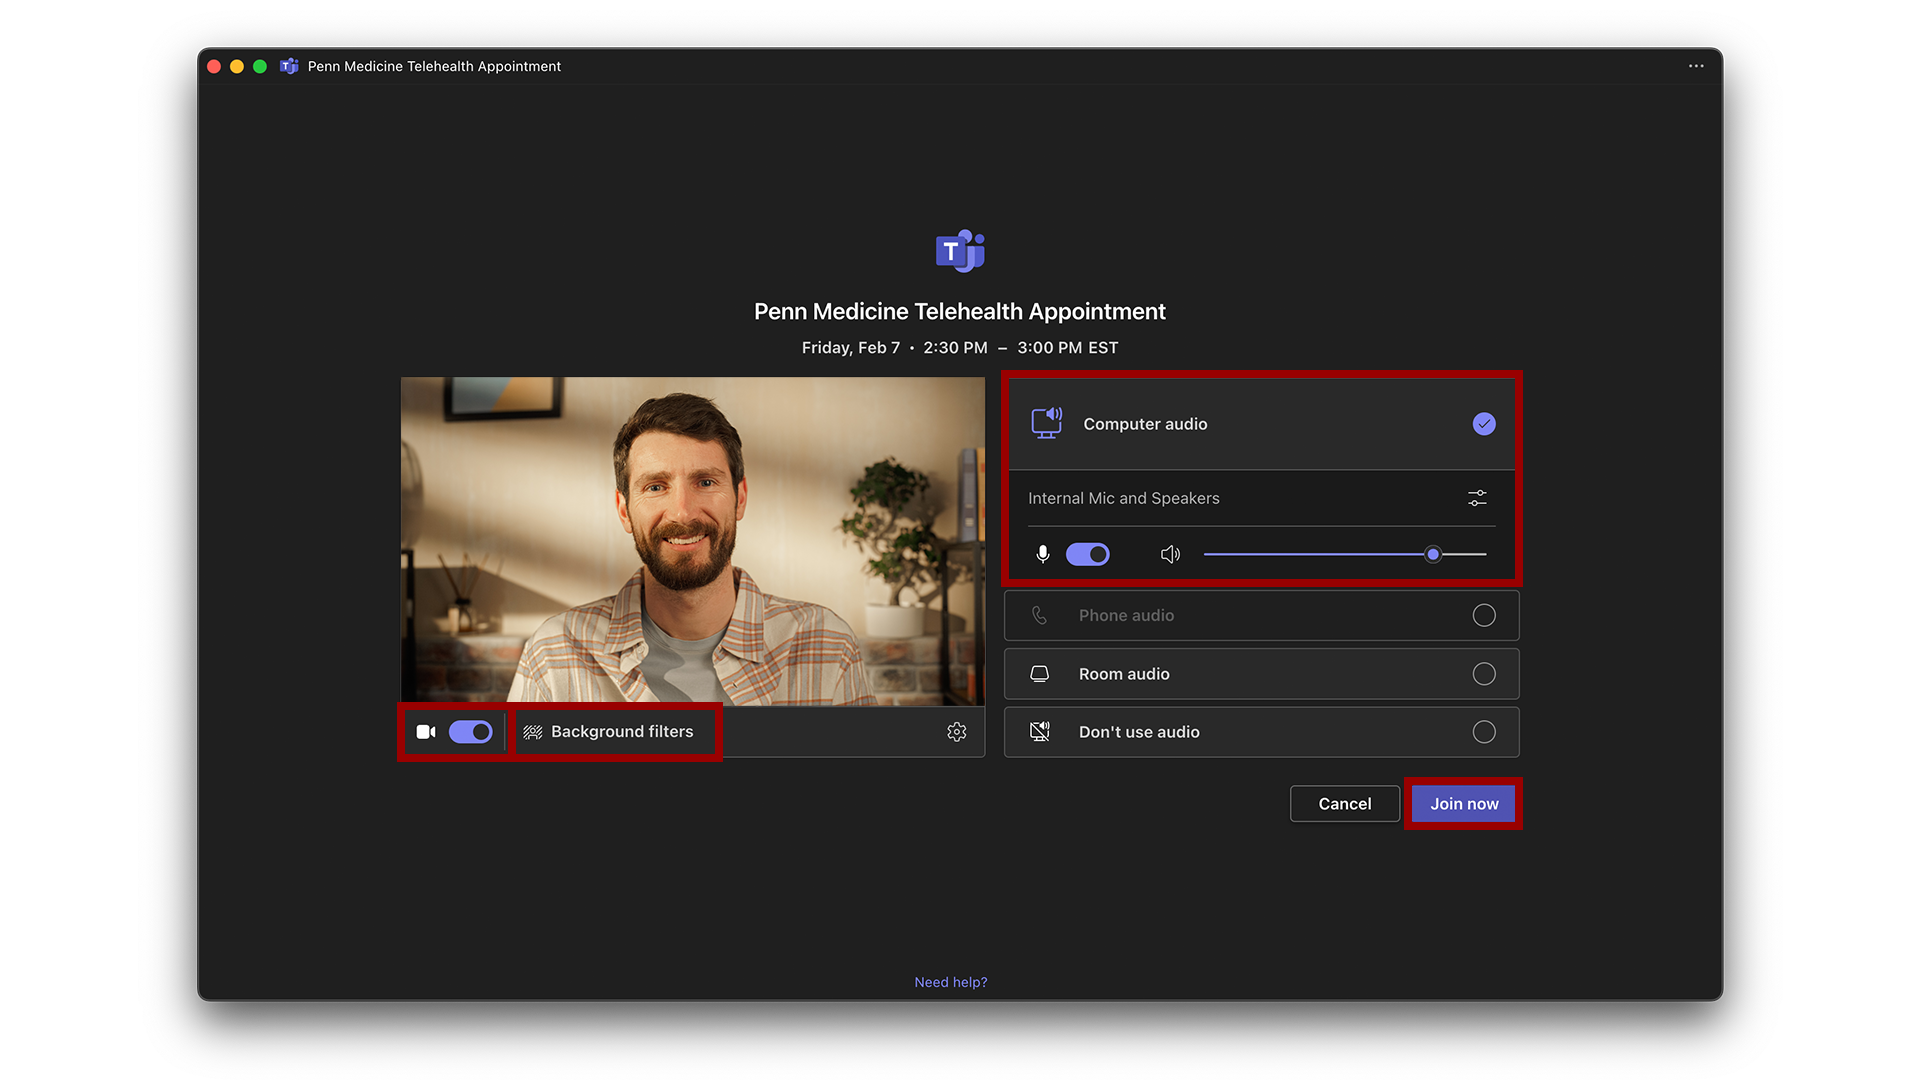Open the settings gear below the video preview
Screen dimensions: 1920x1080
click(x=957, y=731)
